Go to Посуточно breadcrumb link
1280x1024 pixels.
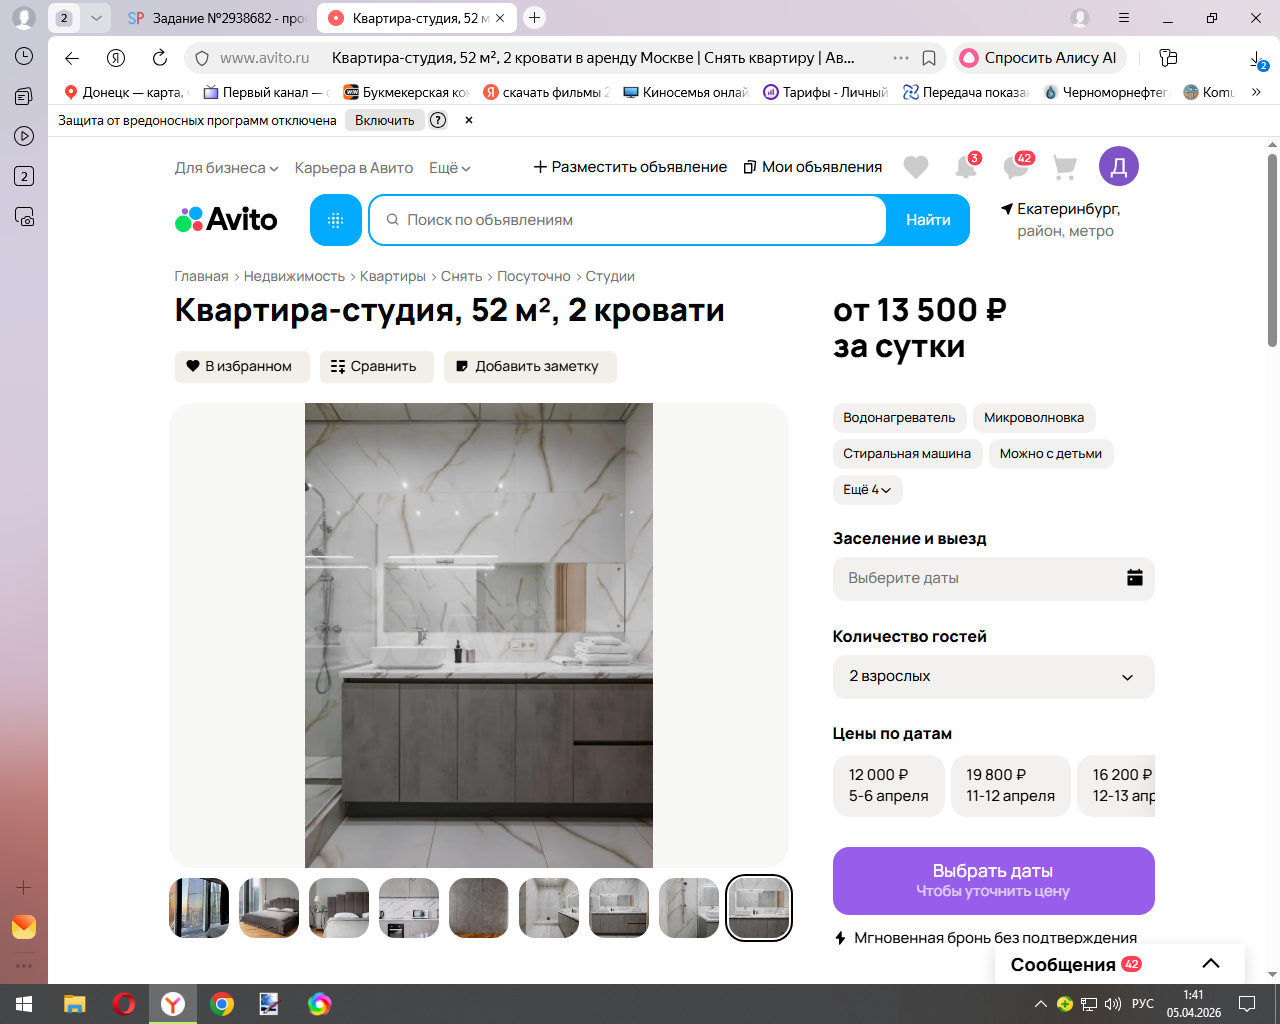point(534,276)
